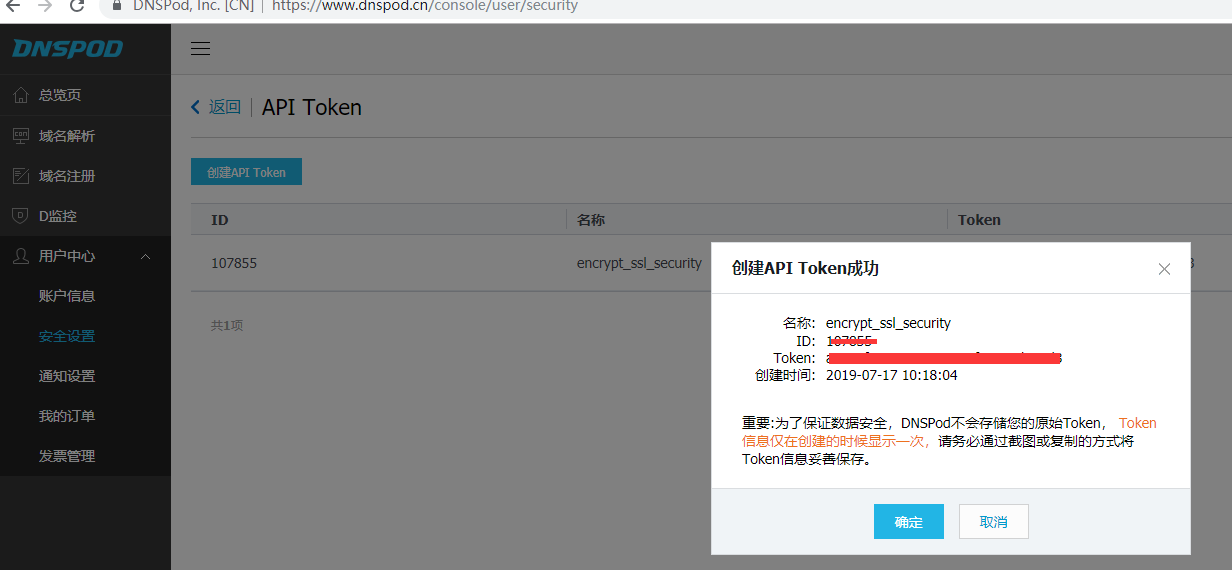
Task: Click the DNSPOD logo
Action: tap(67, 49)
